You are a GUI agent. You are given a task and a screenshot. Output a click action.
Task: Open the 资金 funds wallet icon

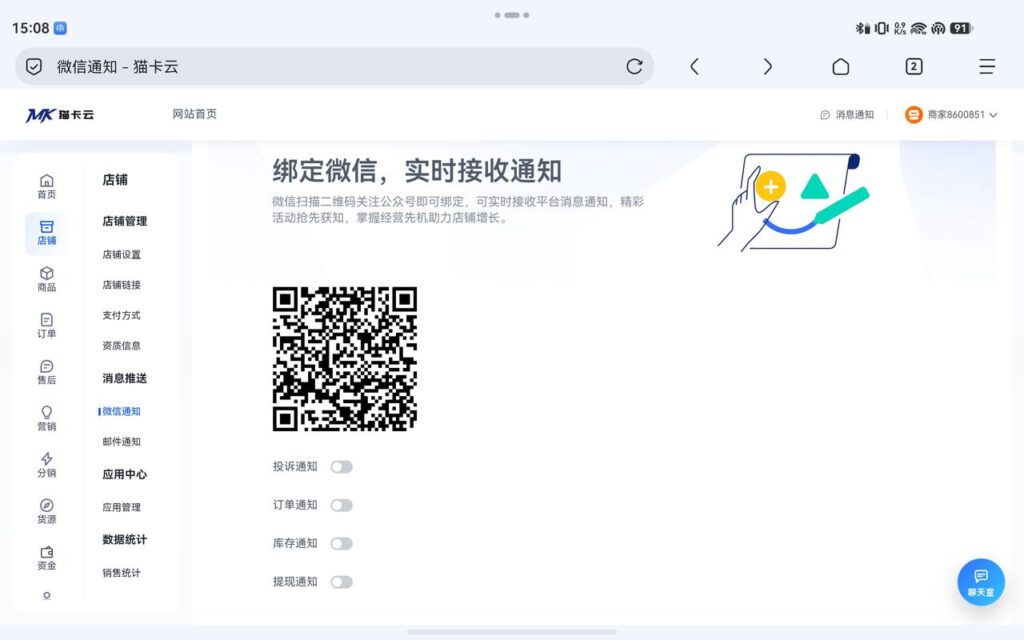46,552
